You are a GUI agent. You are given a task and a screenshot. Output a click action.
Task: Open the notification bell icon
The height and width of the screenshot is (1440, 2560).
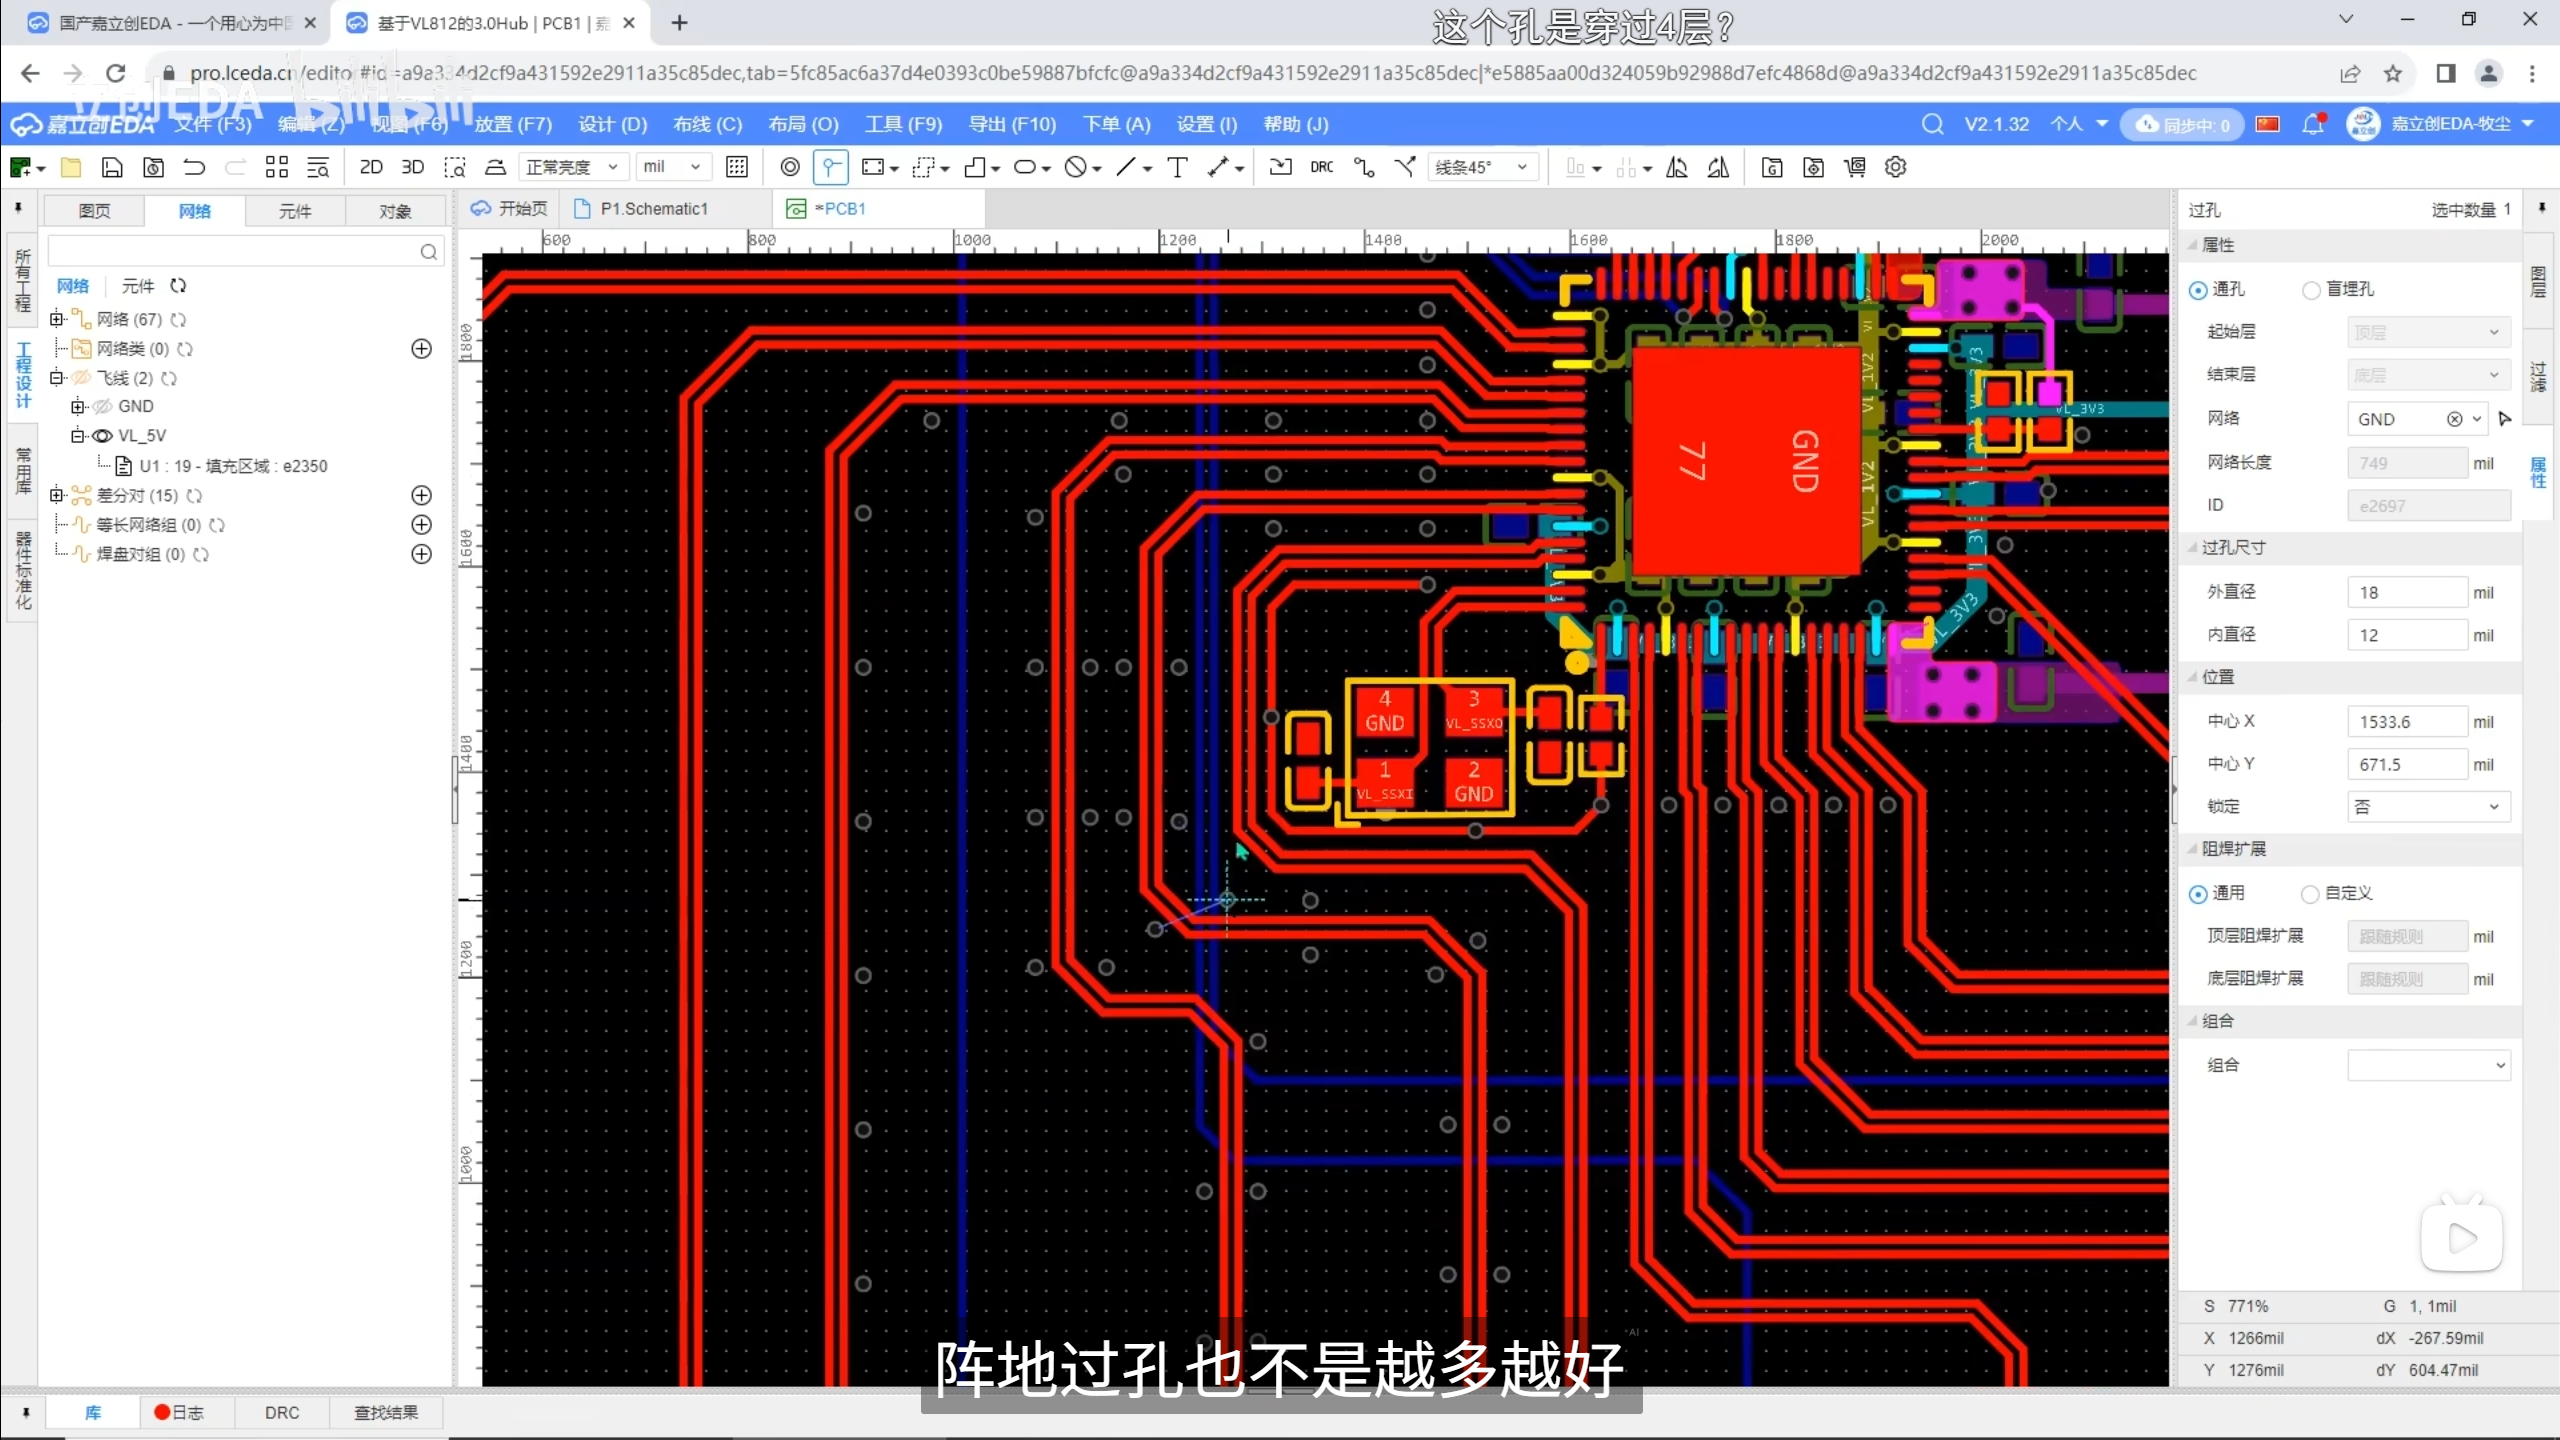point(2312,124)
